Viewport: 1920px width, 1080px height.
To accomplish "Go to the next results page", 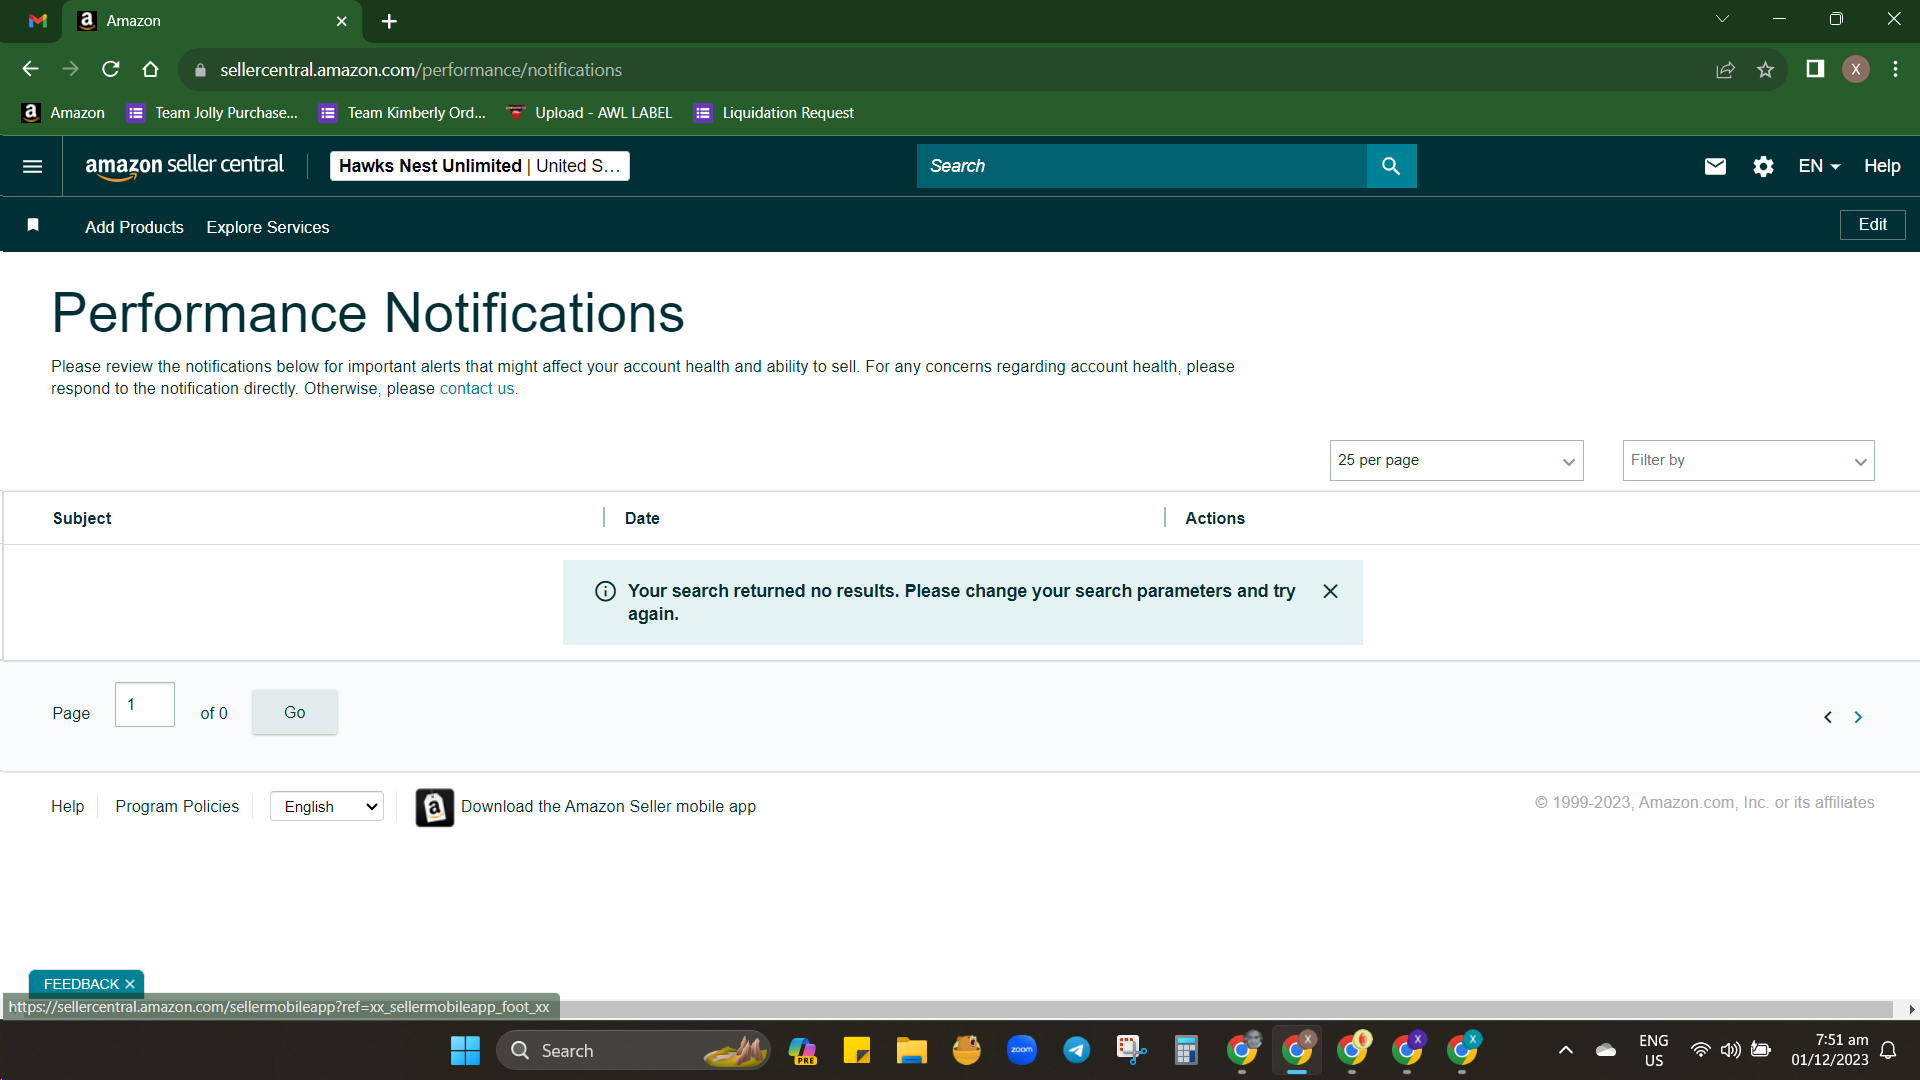I will [x=1858, y=717].
